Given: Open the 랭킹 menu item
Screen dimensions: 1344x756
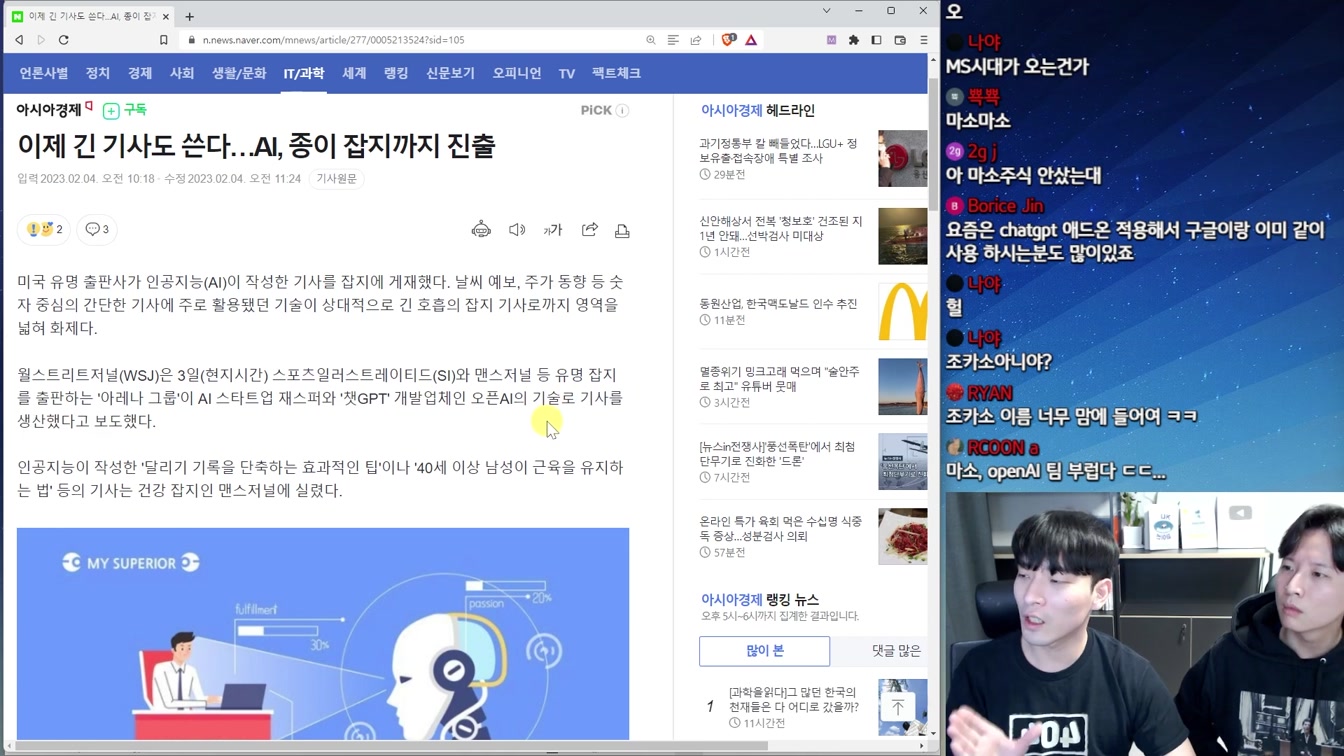Looking at the screenshot, I should click(396, 73).
